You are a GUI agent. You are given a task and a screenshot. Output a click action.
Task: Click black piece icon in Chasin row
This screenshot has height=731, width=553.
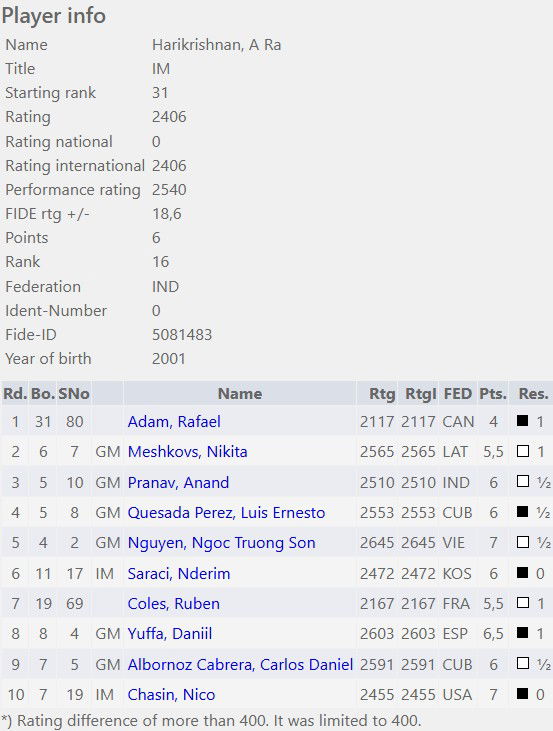(x=523, y=693)
